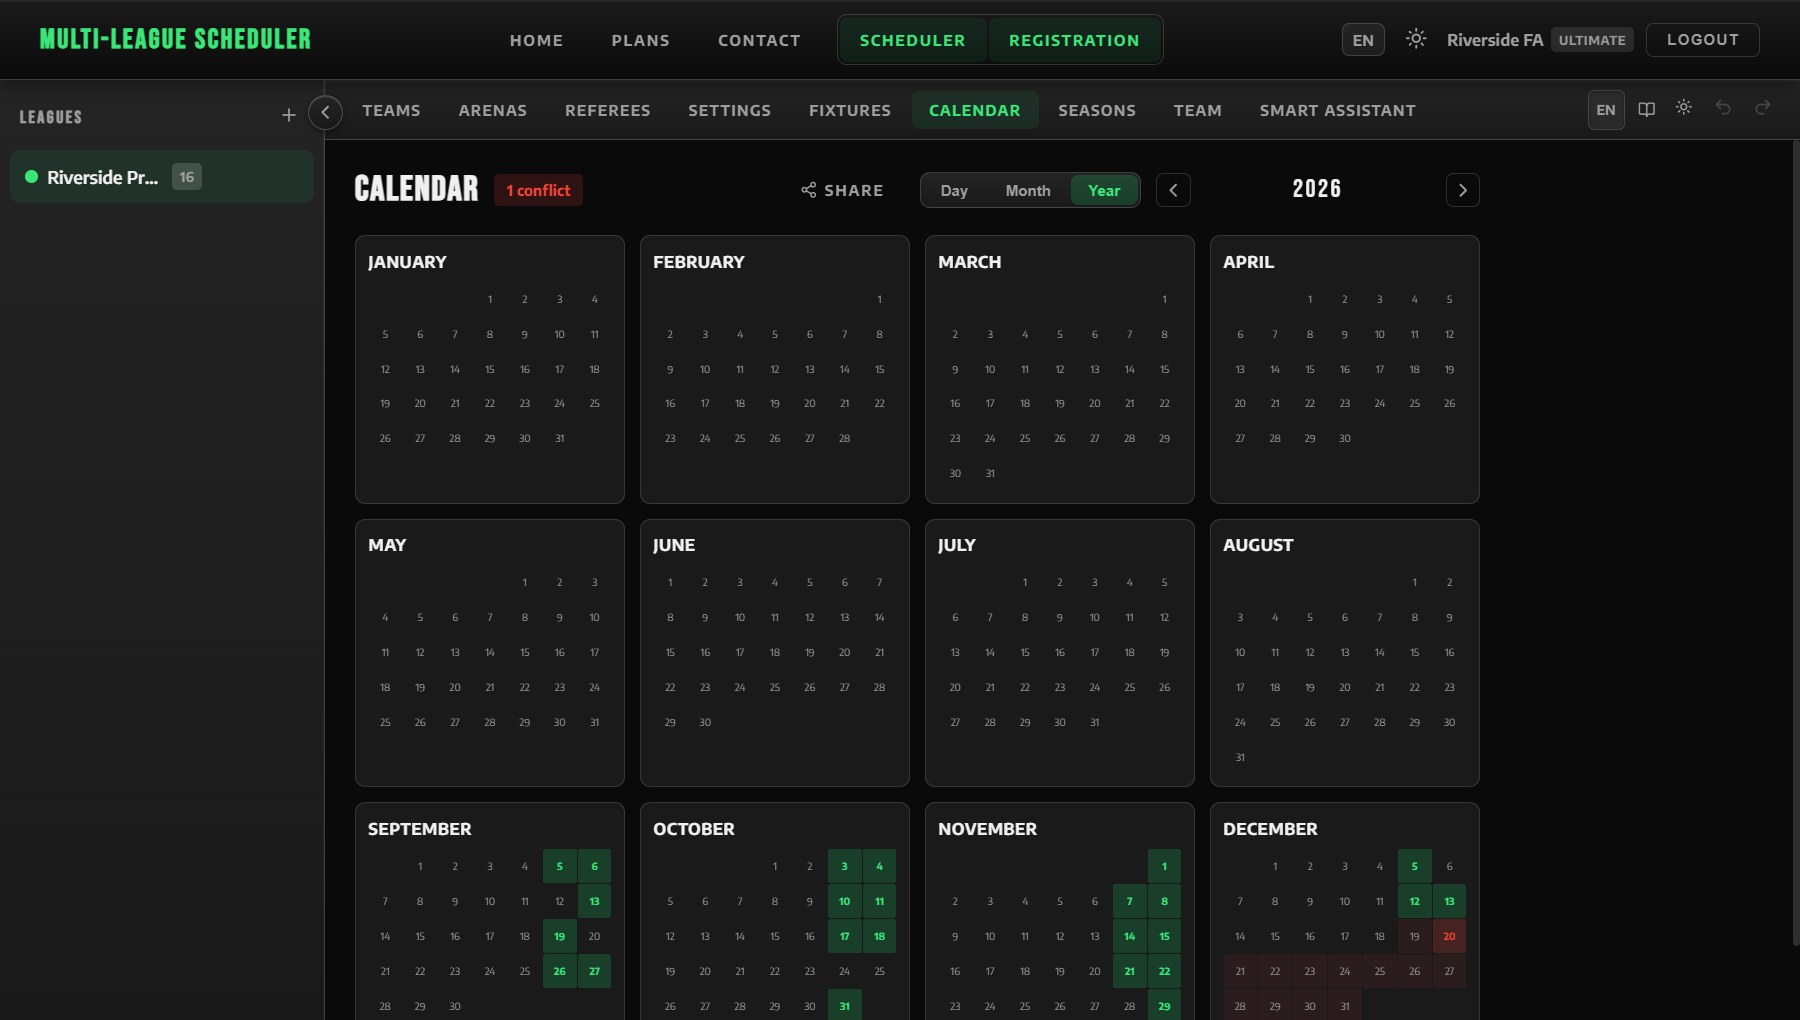Click the Multi-League Scheduler logo

(x=175, y=39)
